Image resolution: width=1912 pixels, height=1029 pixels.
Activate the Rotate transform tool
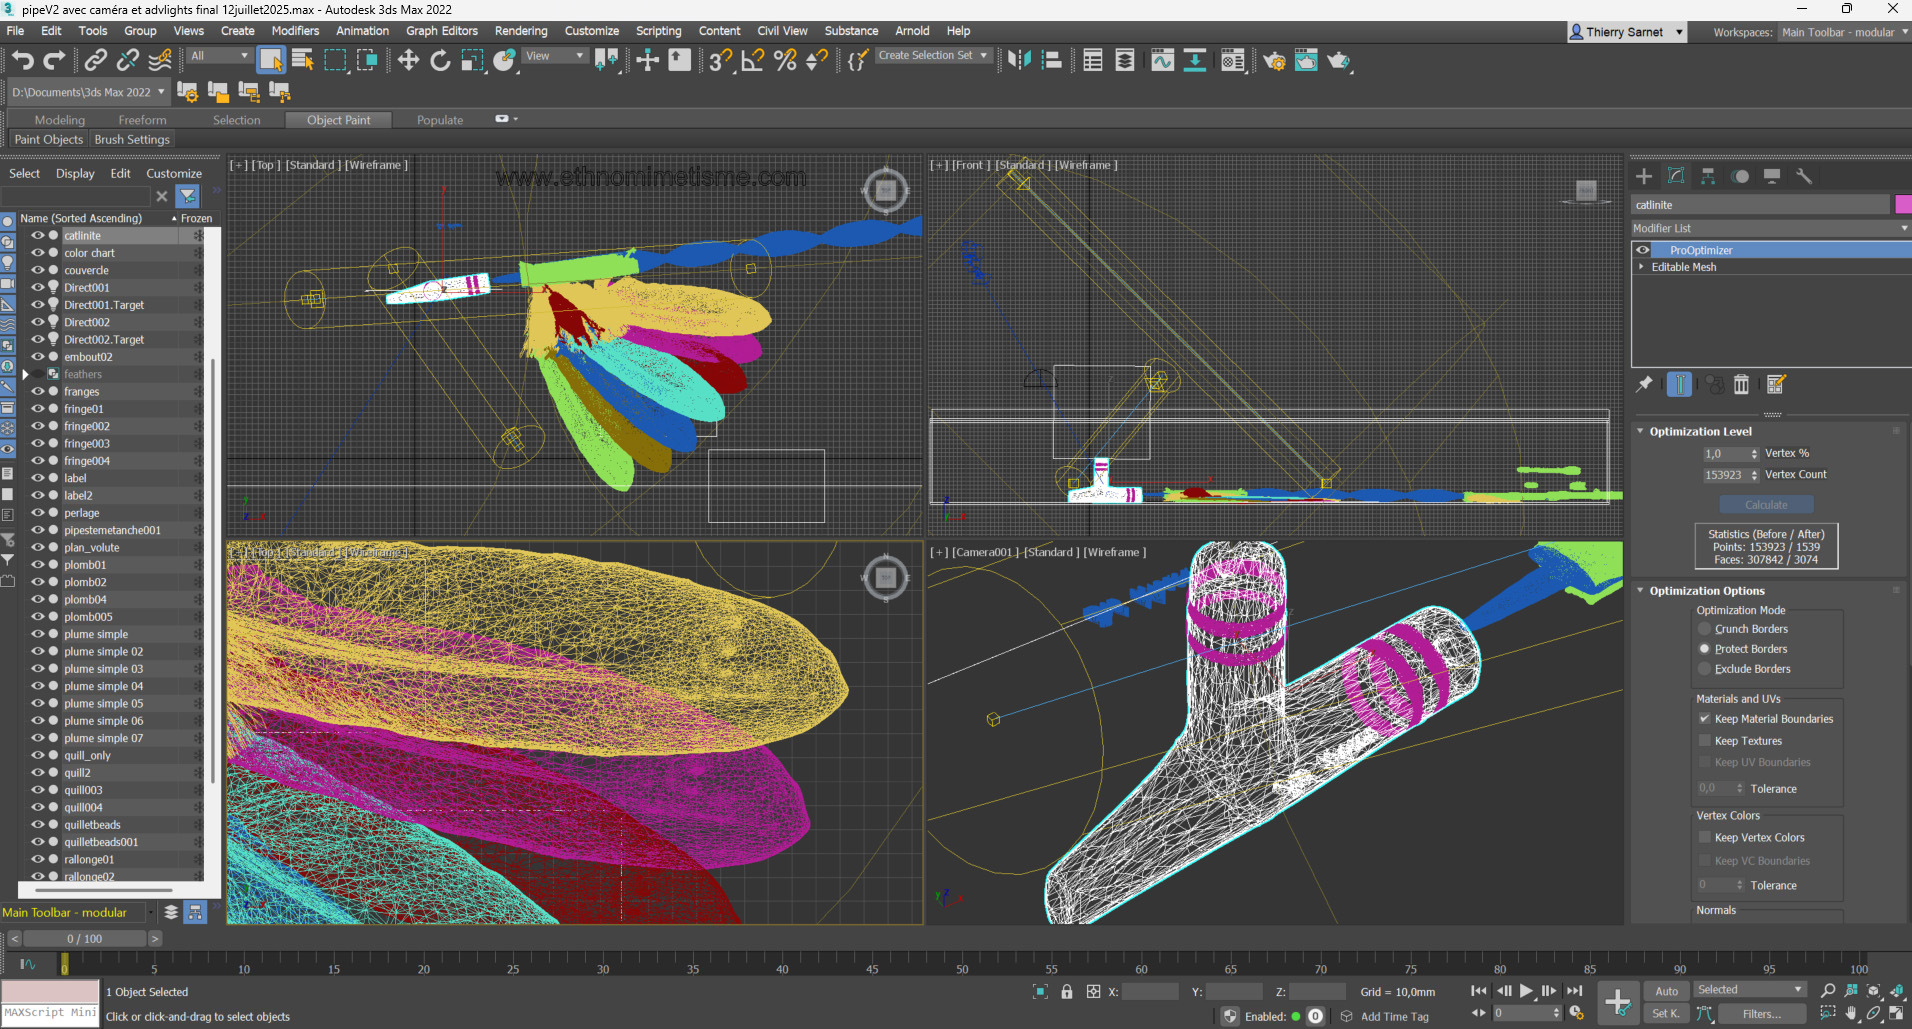pyautogui.click(x=440, y=61)
